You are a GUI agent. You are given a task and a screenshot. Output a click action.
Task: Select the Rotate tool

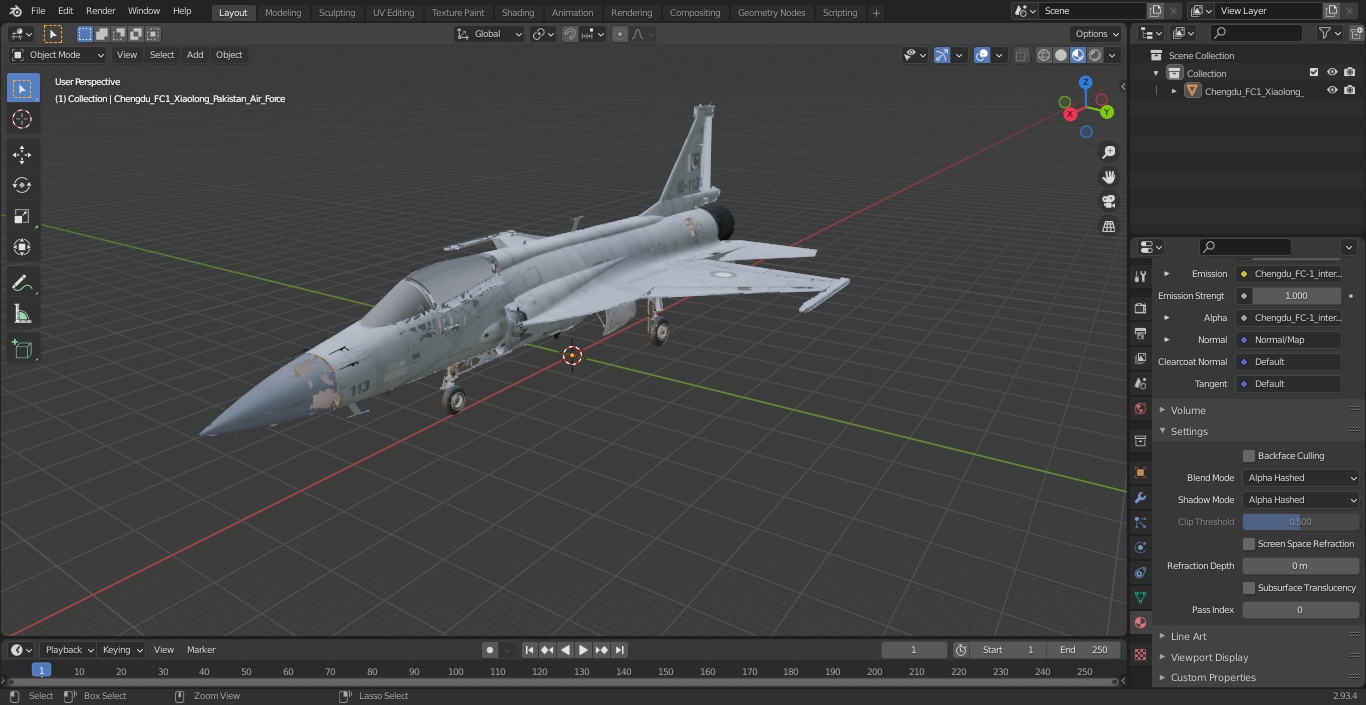pyautogui.click(x=22, y=185)
